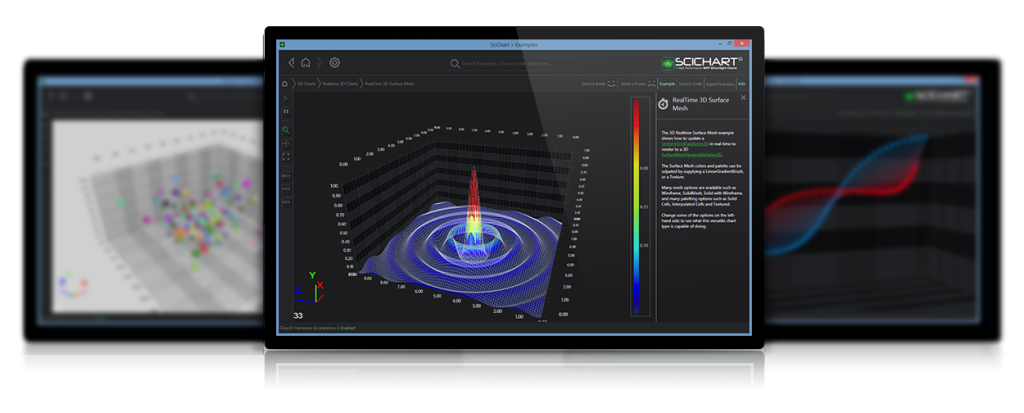Screen dimensions: 1024x413
Task: Click the stopwatch icon in info panel
Action: point(663,103)
